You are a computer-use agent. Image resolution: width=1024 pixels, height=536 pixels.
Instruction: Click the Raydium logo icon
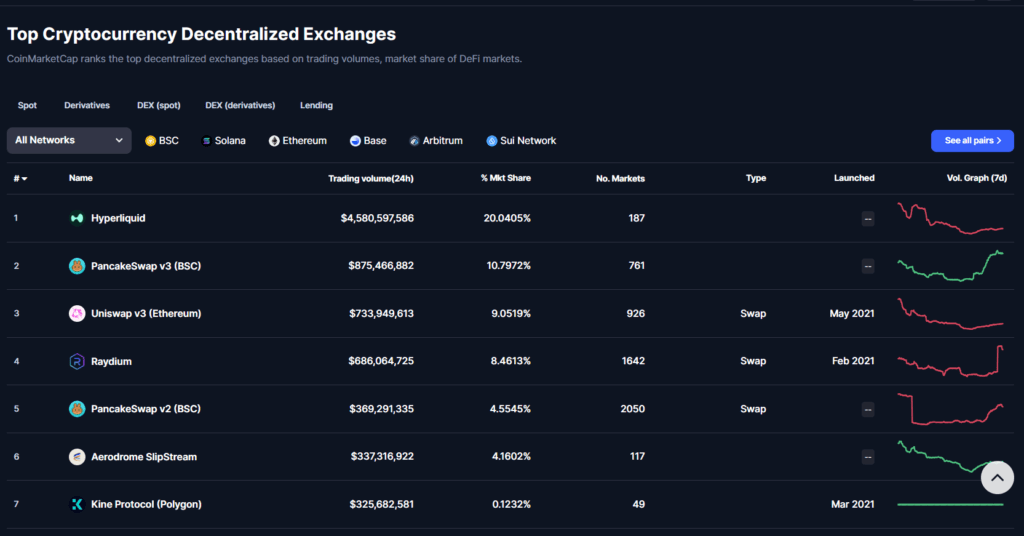[77, 361]
